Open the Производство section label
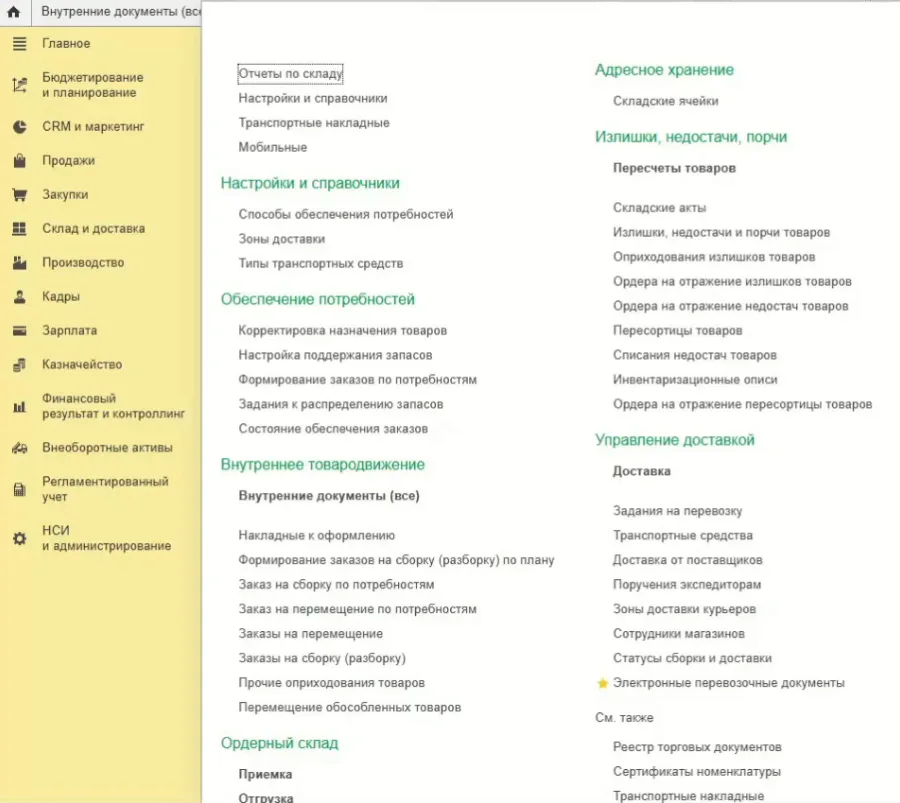This screenshot has width=900, height=803. coord(83,262)
